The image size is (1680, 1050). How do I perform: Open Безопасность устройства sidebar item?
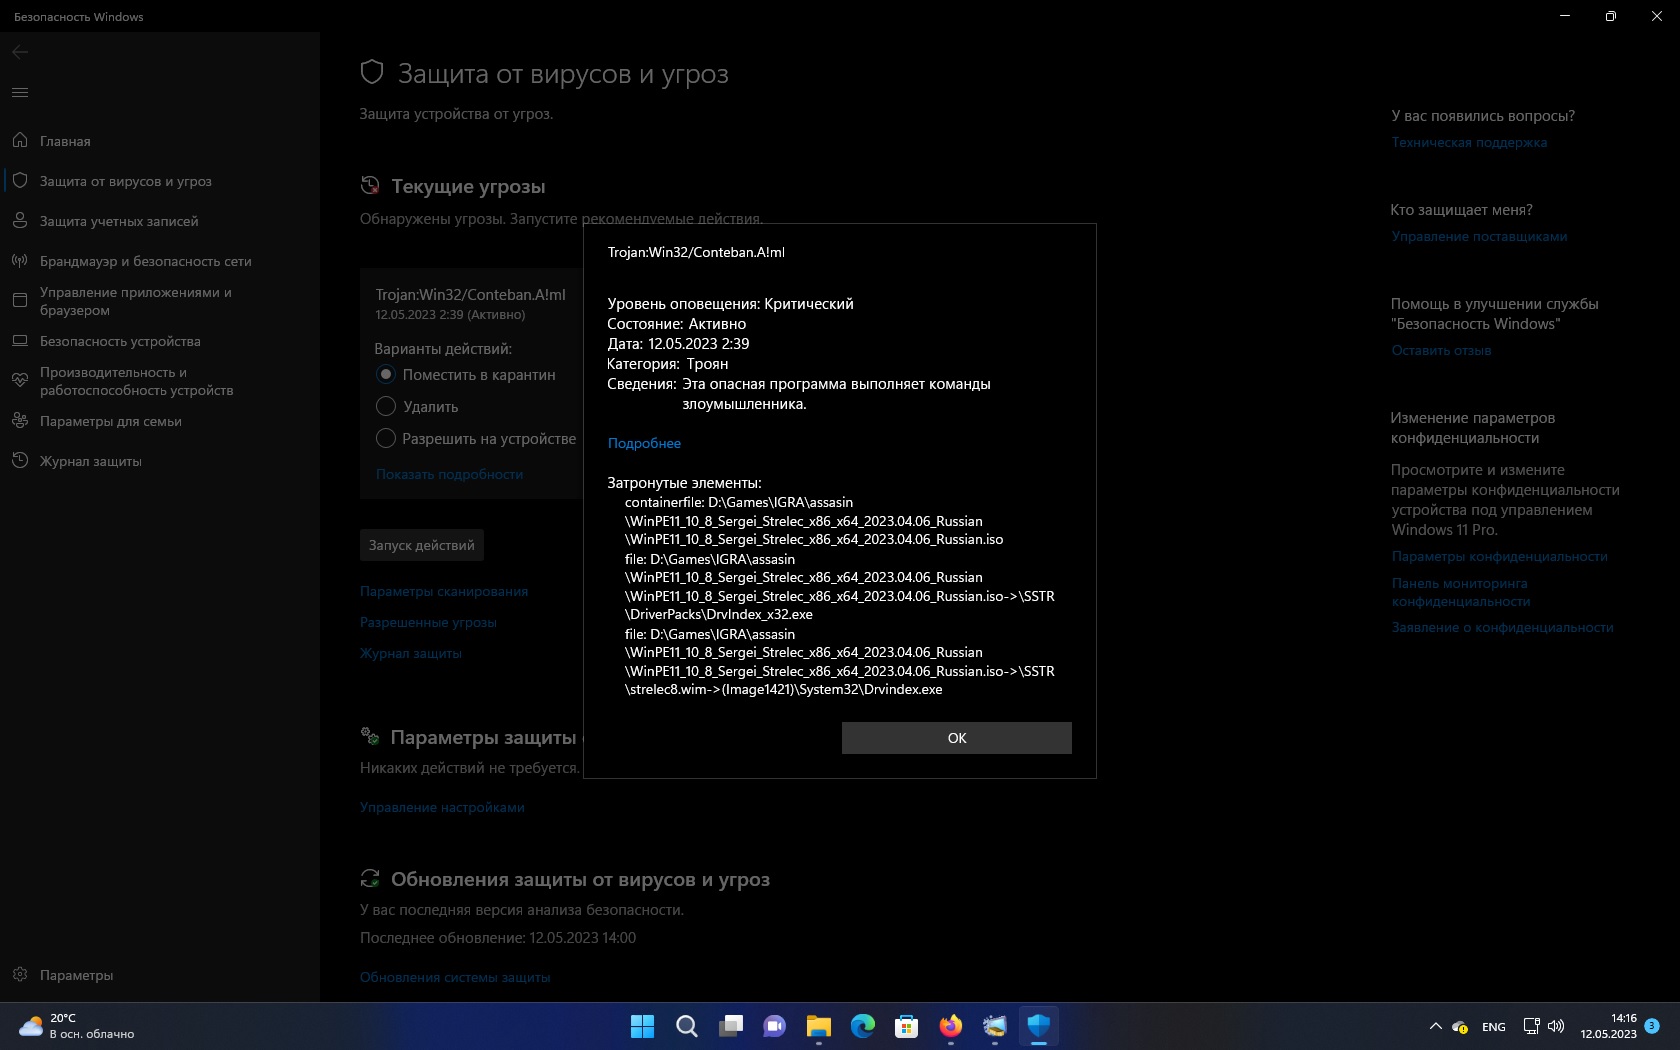160,341
